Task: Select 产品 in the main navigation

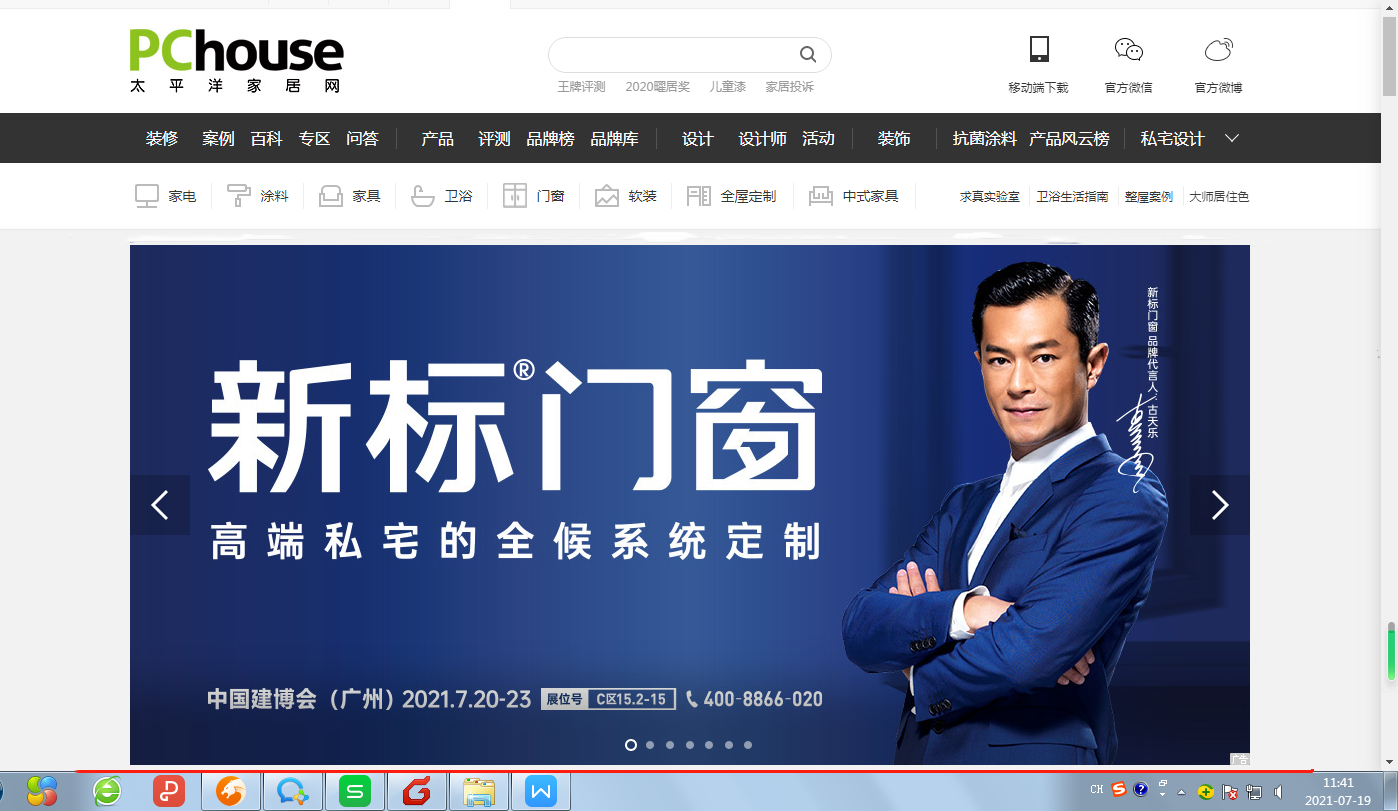Action: 438,139
